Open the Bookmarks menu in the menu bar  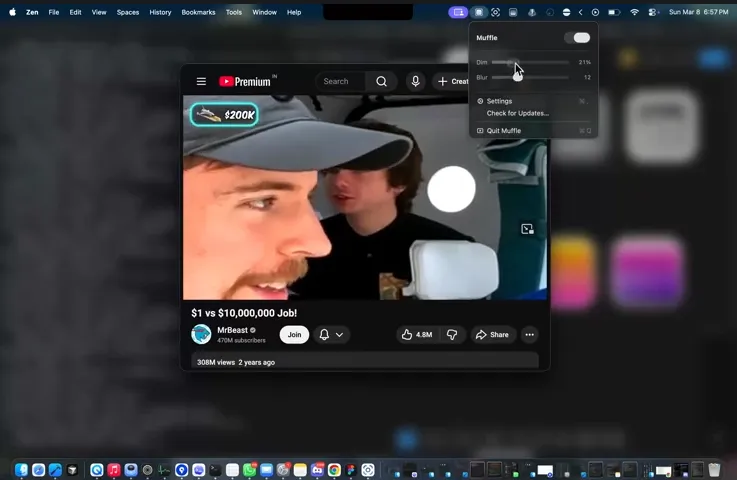click(x=197, y=12)
